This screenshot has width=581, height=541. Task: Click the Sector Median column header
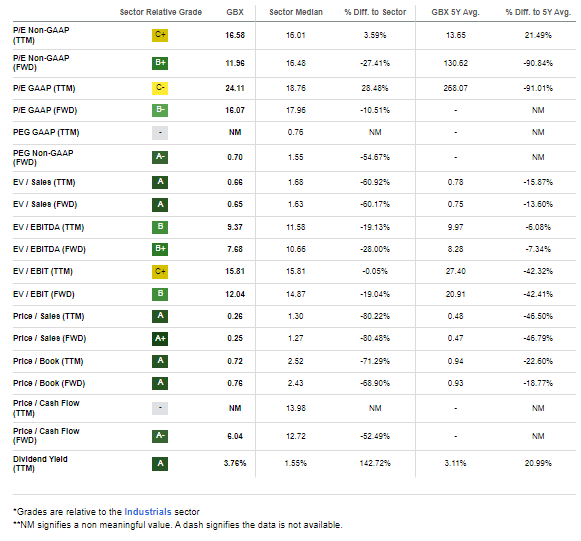[296, 12]
